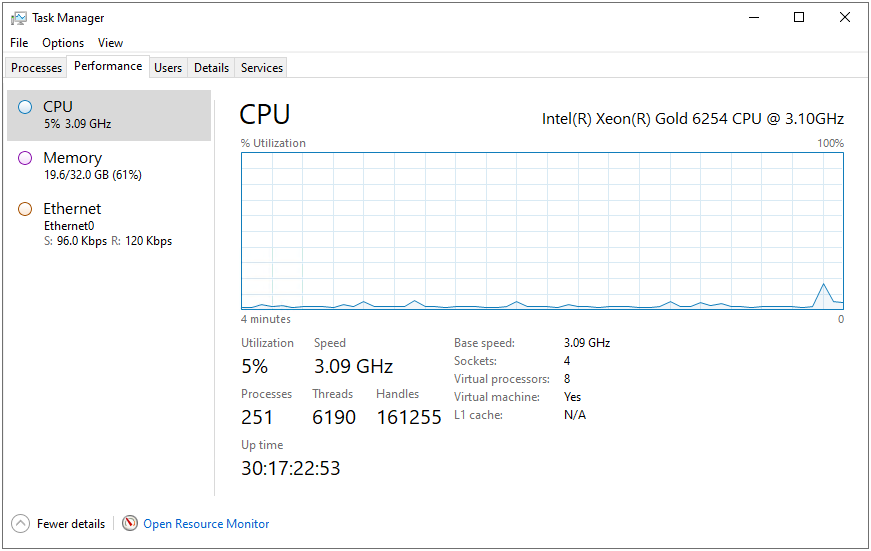Collapse view using Fewer details arrow icon

tap(20, 524)
